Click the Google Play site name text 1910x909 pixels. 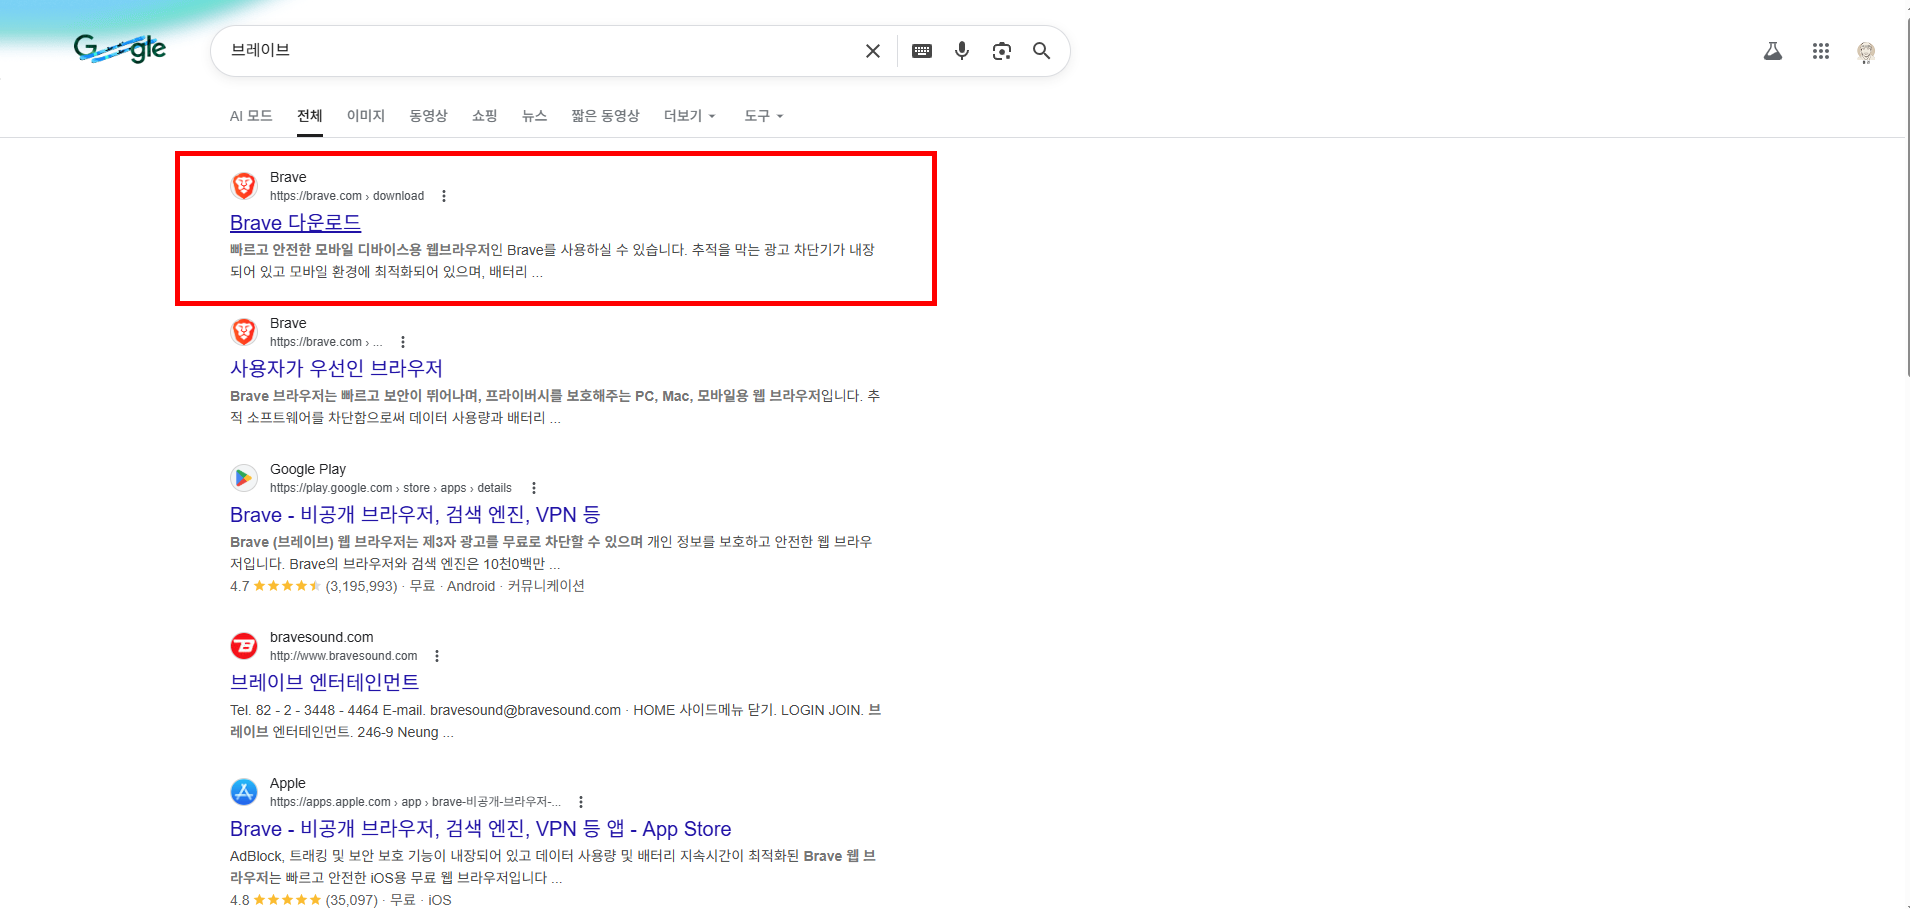[308, 469]
